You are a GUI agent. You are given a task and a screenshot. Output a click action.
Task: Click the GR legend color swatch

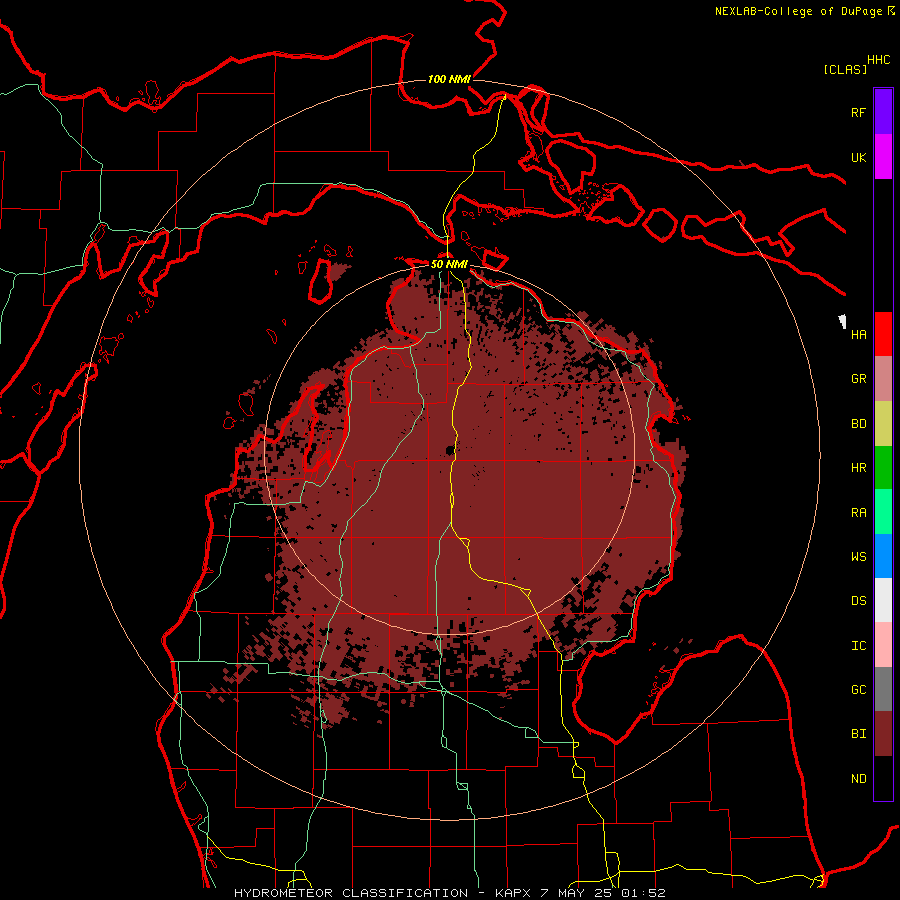tap(883, 379)
